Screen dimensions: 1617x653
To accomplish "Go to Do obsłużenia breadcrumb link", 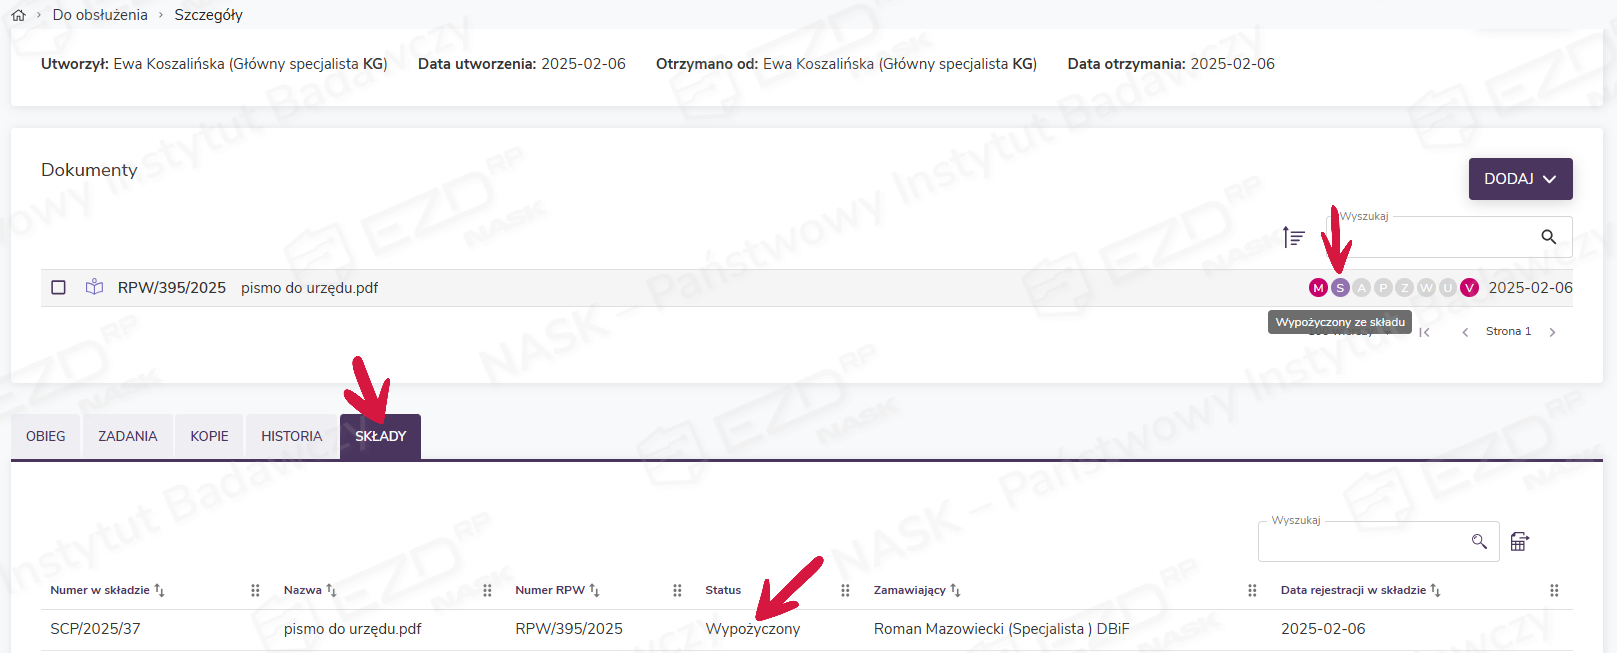I will coord(100,15).
